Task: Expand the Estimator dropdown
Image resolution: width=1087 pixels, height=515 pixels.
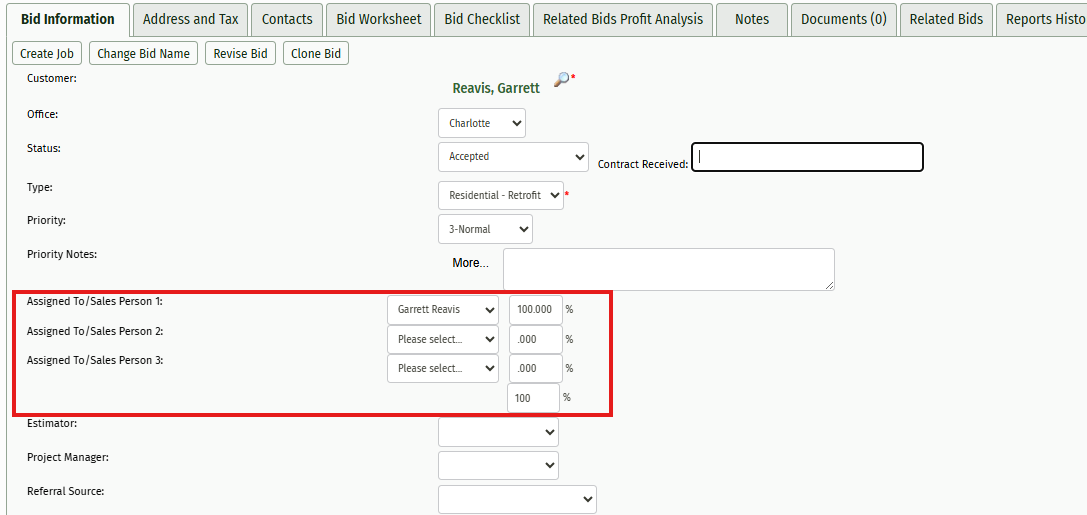Action: coord(498,432)
